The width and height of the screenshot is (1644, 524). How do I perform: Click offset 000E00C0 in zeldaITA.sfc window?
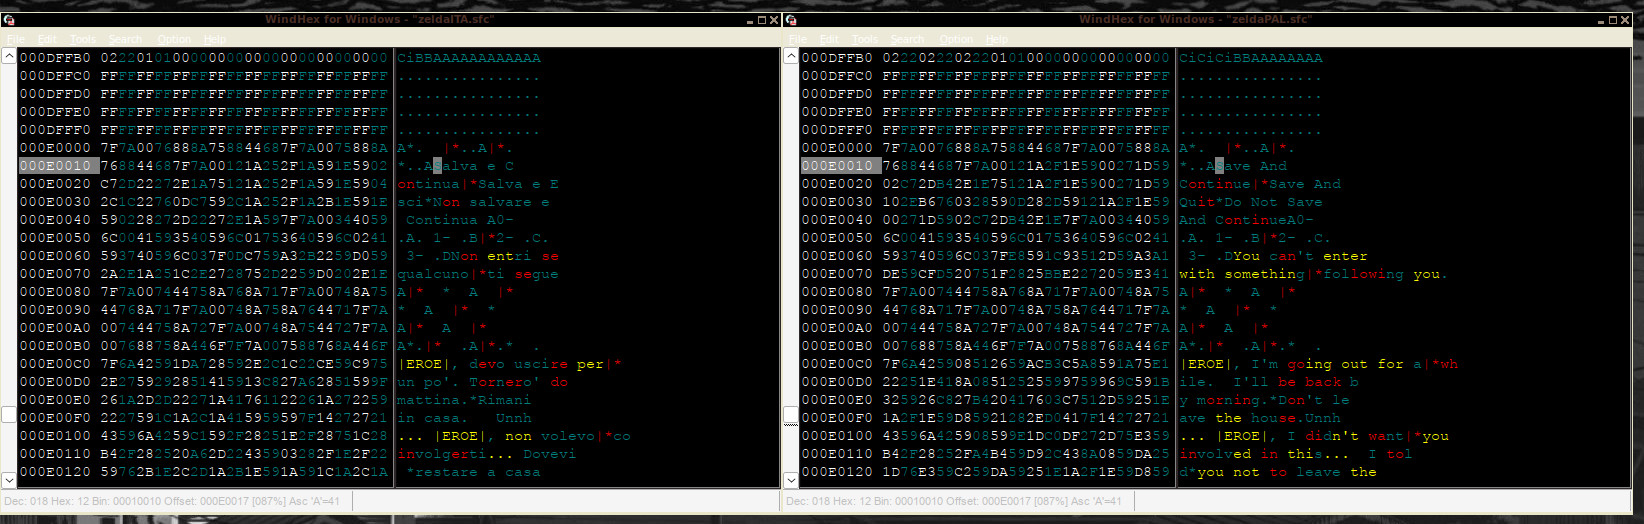tap(55, 364)
